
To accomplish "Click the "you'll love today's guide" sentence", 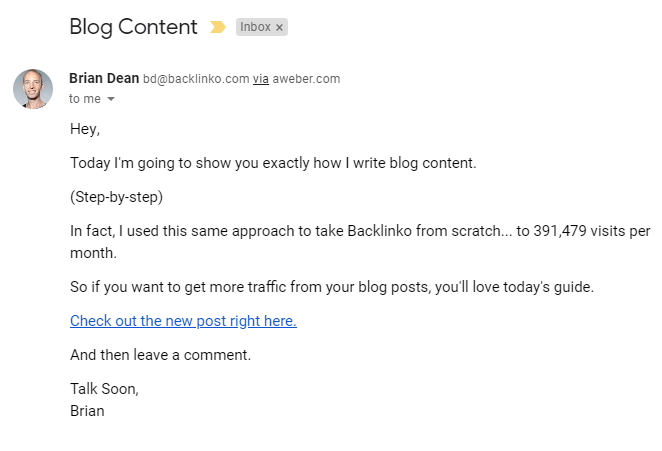I will 332,288.
